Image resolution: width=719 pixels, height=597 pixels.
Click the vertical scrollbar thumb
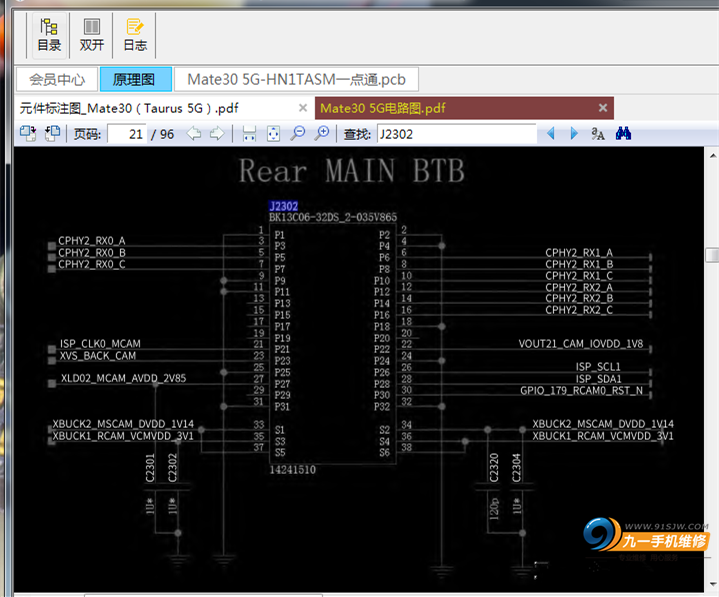tap(713, 255)
